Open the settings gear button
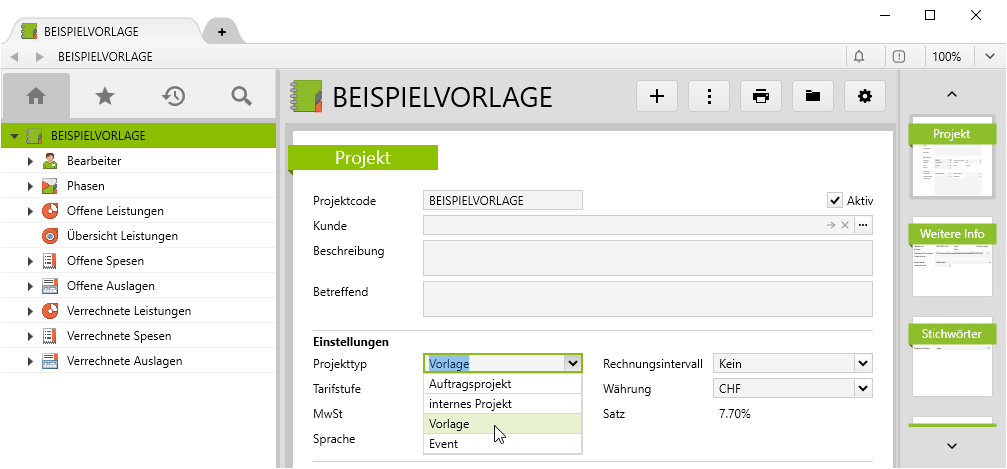The image size is (1007, 469). point(865,96)
